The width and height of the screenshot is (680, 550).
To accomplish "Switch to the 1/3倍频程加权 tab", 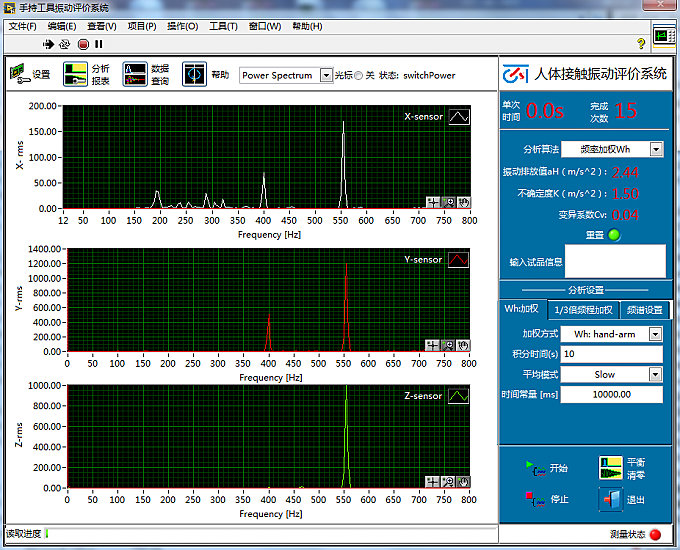I will pyautogui.click(x=584, y=310).
